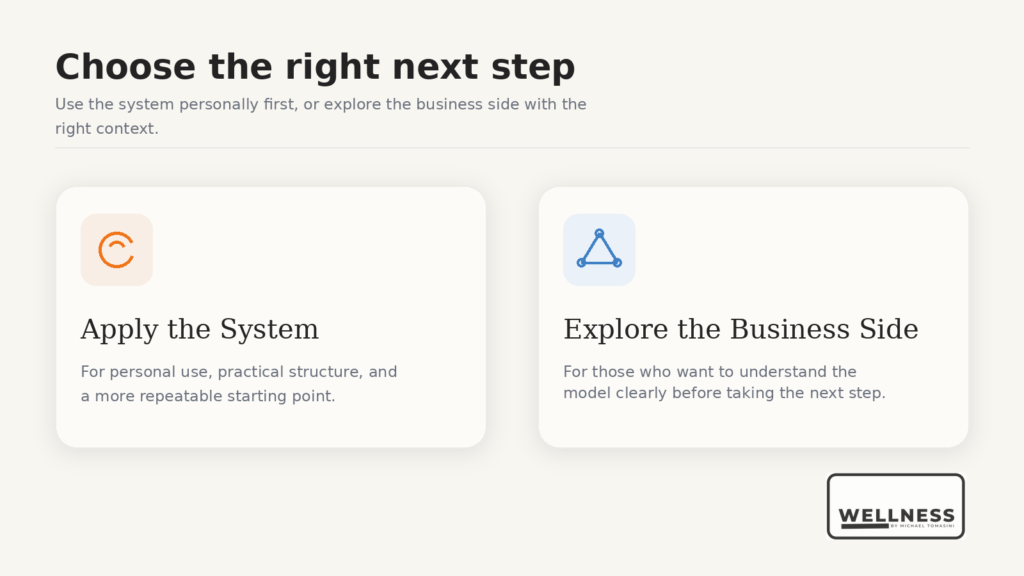Click the "For those who want to understand" description
Image resolution: width=1024 pixels, height=576 pixels.
[x=710, y=372]
